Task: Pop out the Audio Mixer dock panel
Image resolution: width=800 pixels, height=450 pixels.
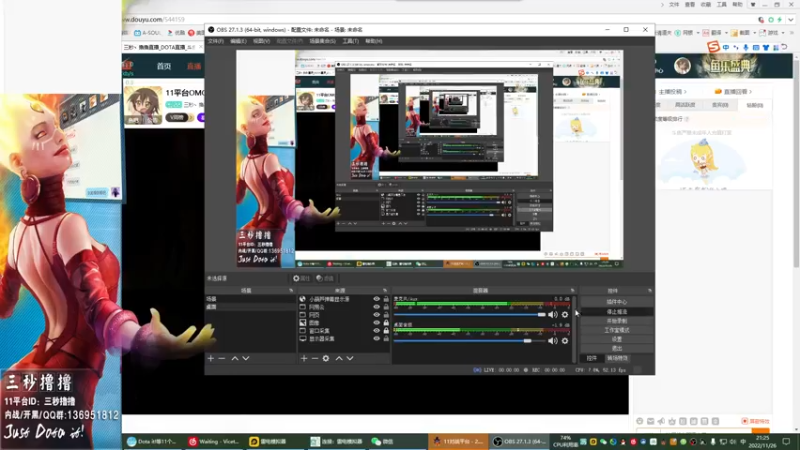Action: click(x=572, y=290)
